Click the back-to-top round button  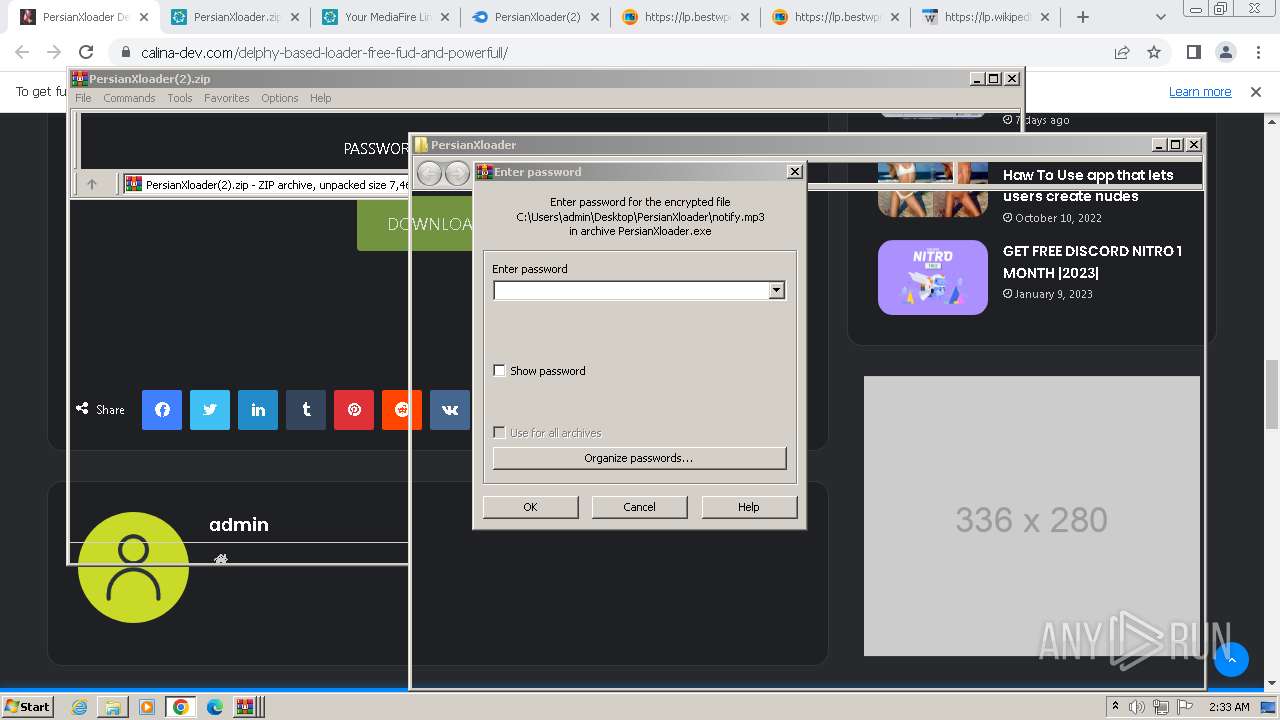[1231, 659]
